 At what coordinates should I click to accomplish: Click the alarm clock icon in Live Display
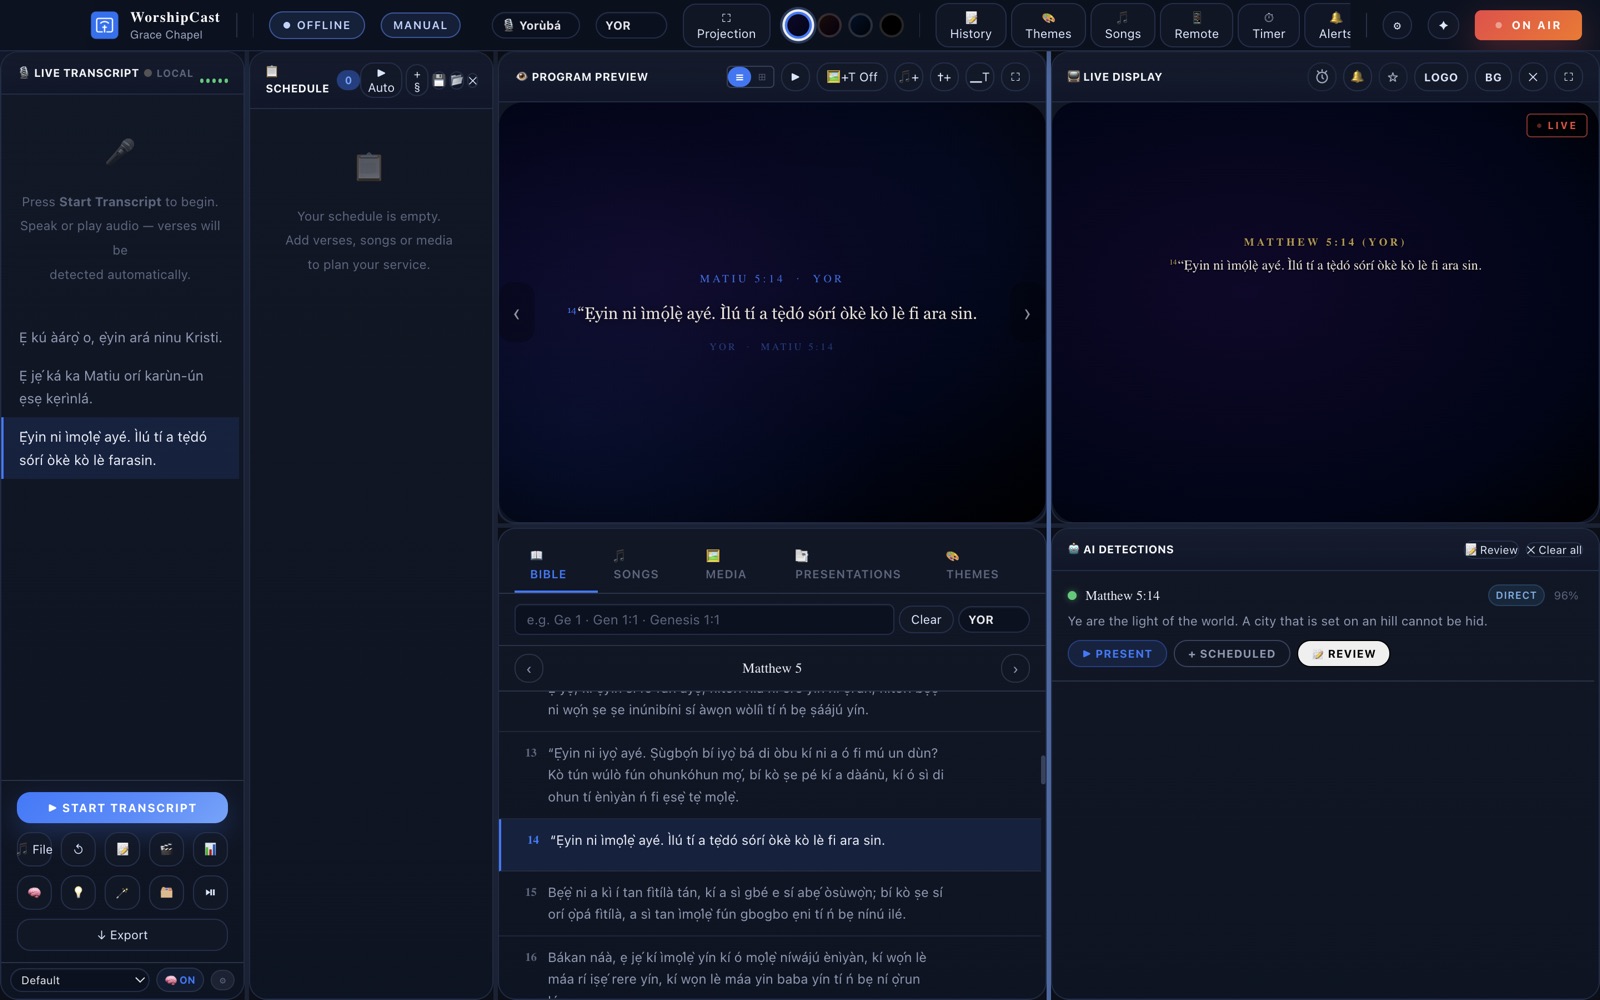click(1322, 77)
